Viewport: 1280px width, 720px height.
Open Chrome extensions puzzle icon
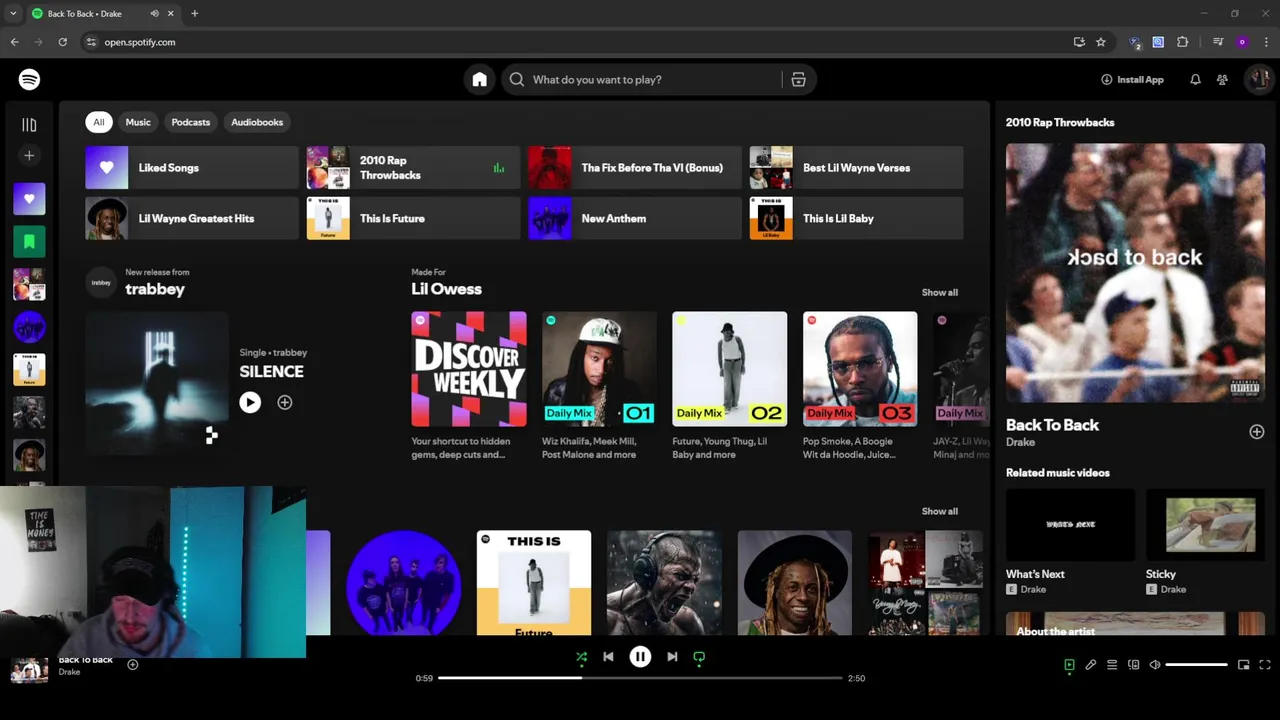[x=1183, y=42]
